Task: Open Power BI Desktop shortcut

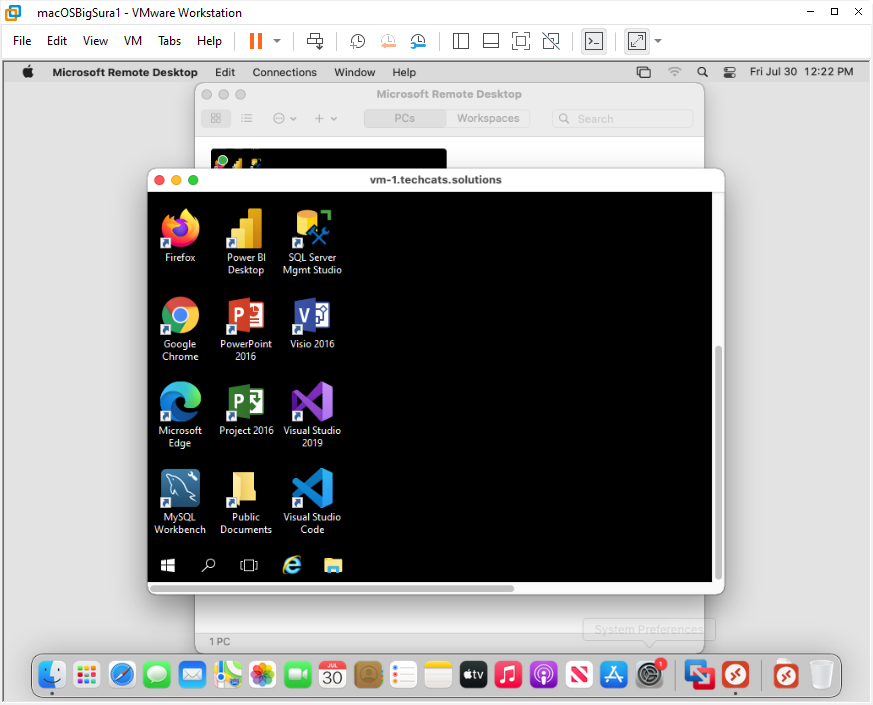Action: tap(246, 242)
